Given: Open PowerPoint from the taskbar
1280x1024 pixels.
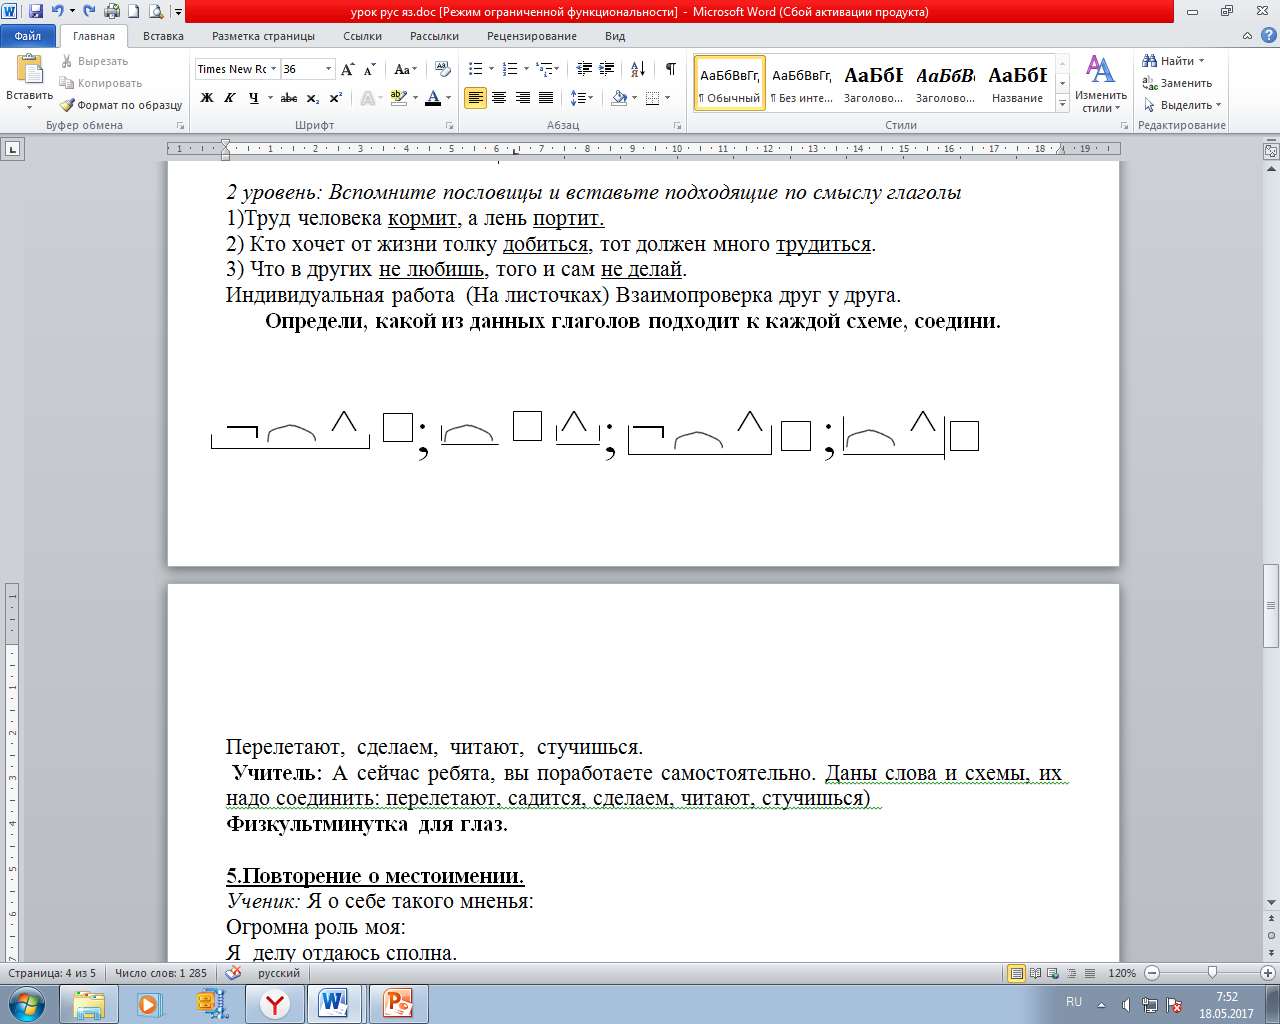Looking at the screenshot, I should [398, 1004].
